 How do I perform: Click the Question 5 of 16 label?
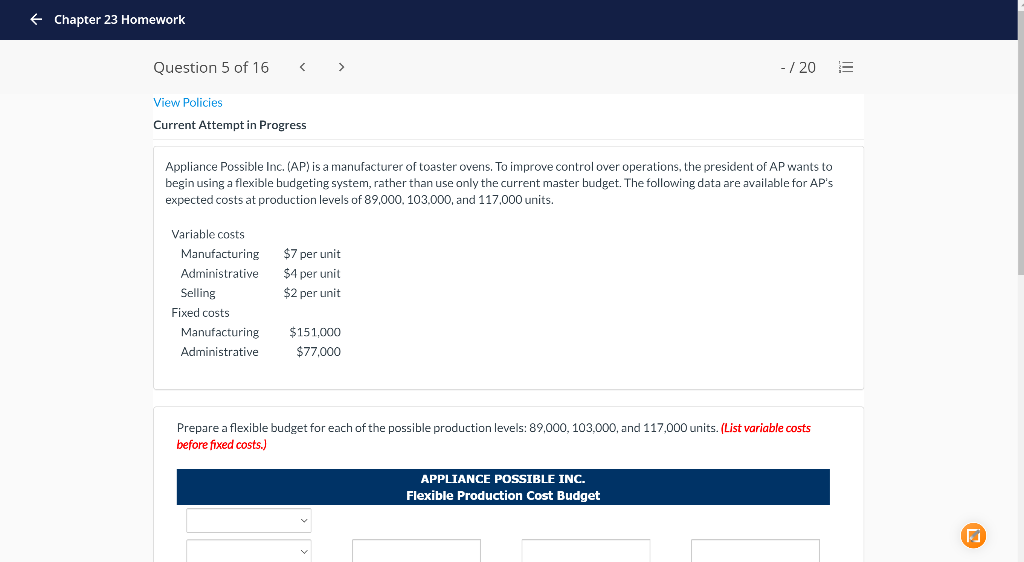(211, 67)
